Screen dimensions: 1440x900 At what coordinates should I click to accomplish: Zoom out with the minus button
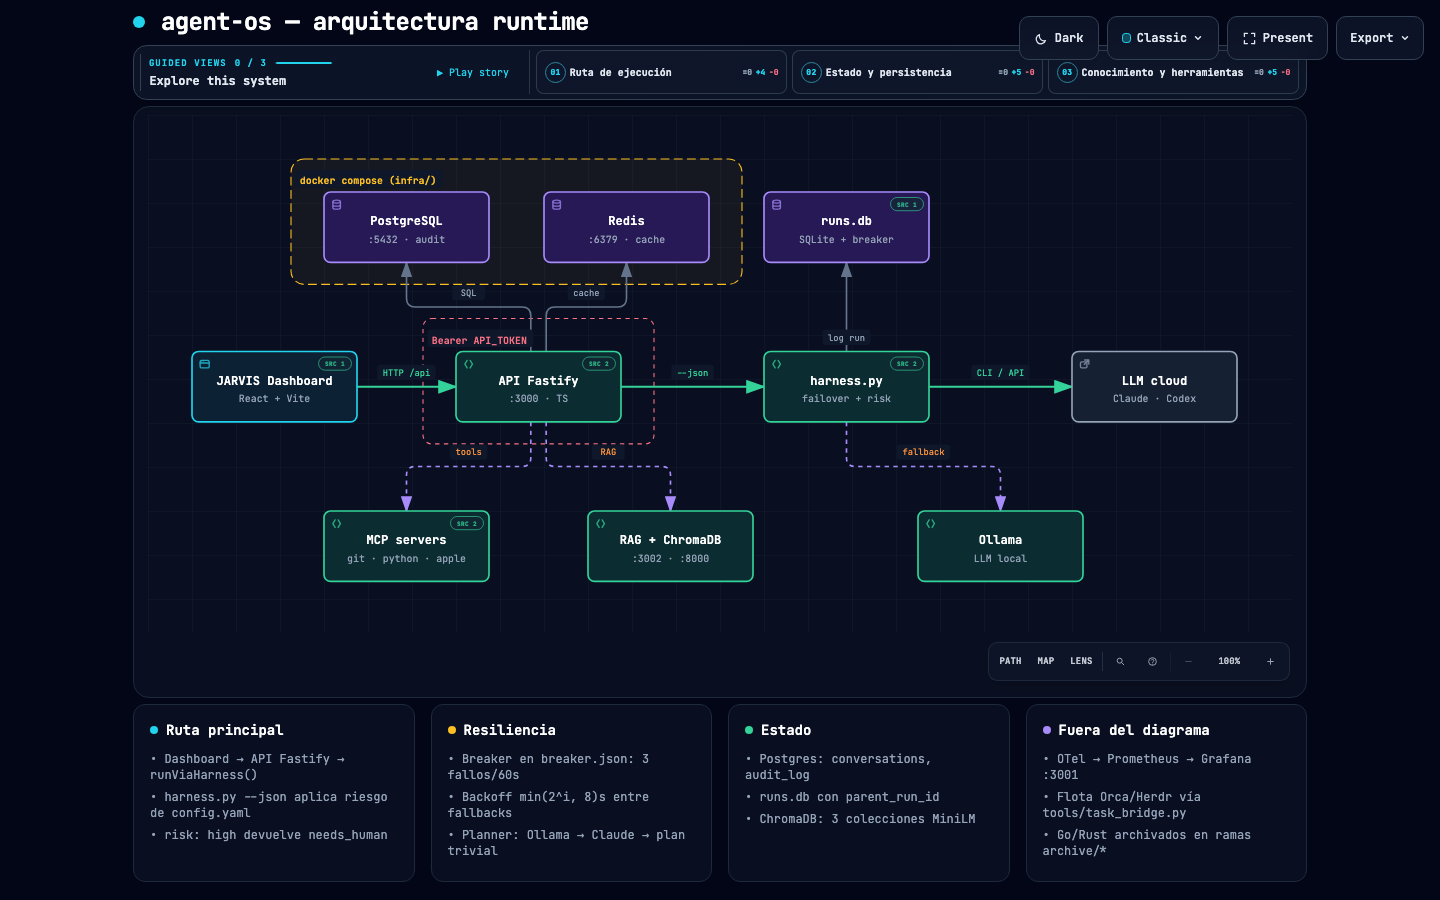pos(1188,661)
